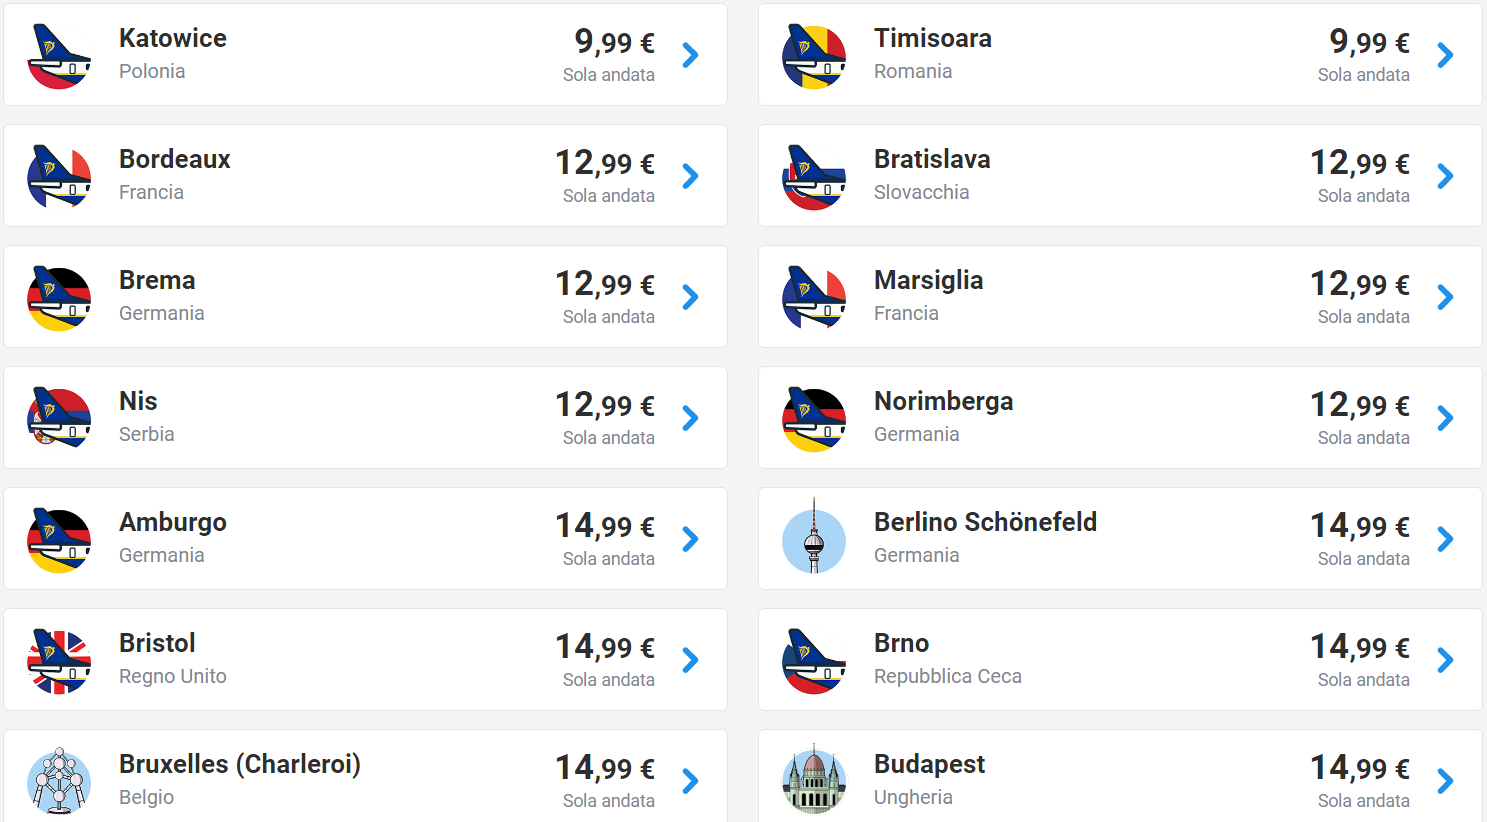The height and width of the screenshot is (822, 1487).
Task: Click the Bristol UK flag plane icon
Action: 59,661
